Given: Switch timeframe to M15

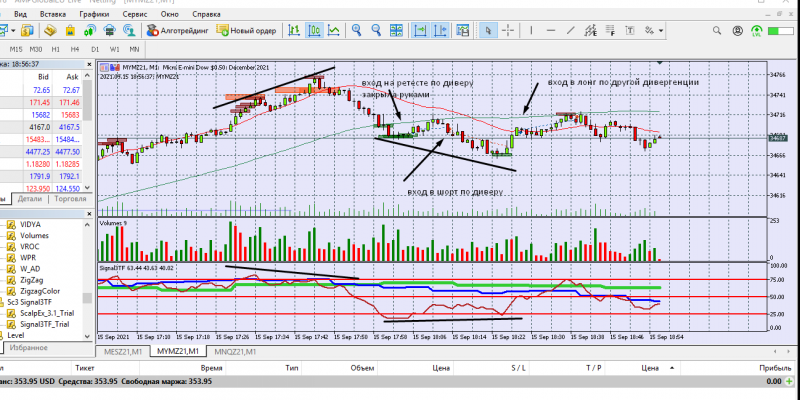Looking at the screenshot, I should tap(16, 49).
